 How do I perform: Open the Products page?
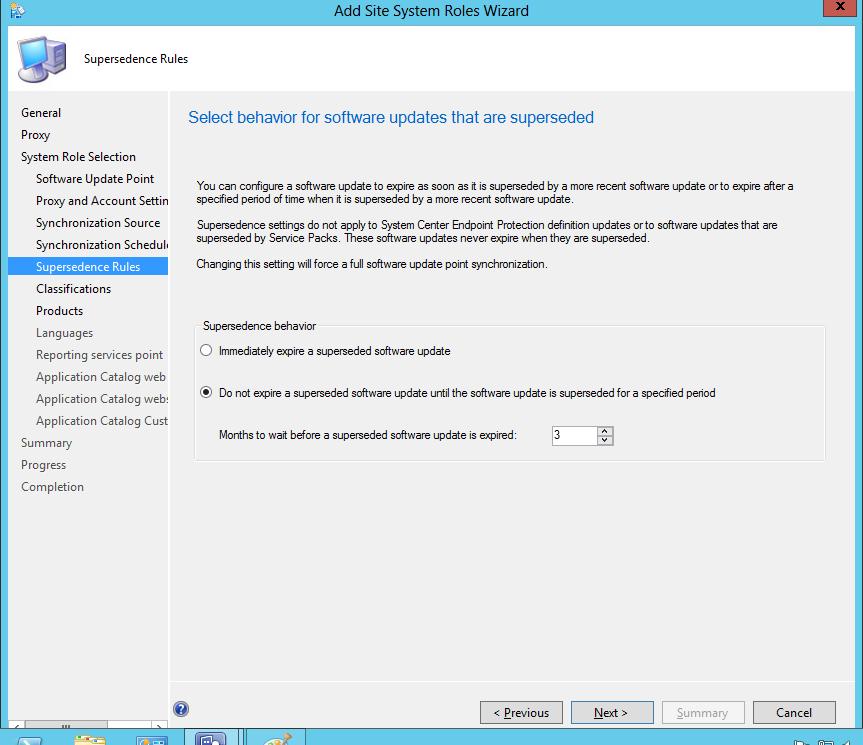pyautogui.click(x=59, y=311)
